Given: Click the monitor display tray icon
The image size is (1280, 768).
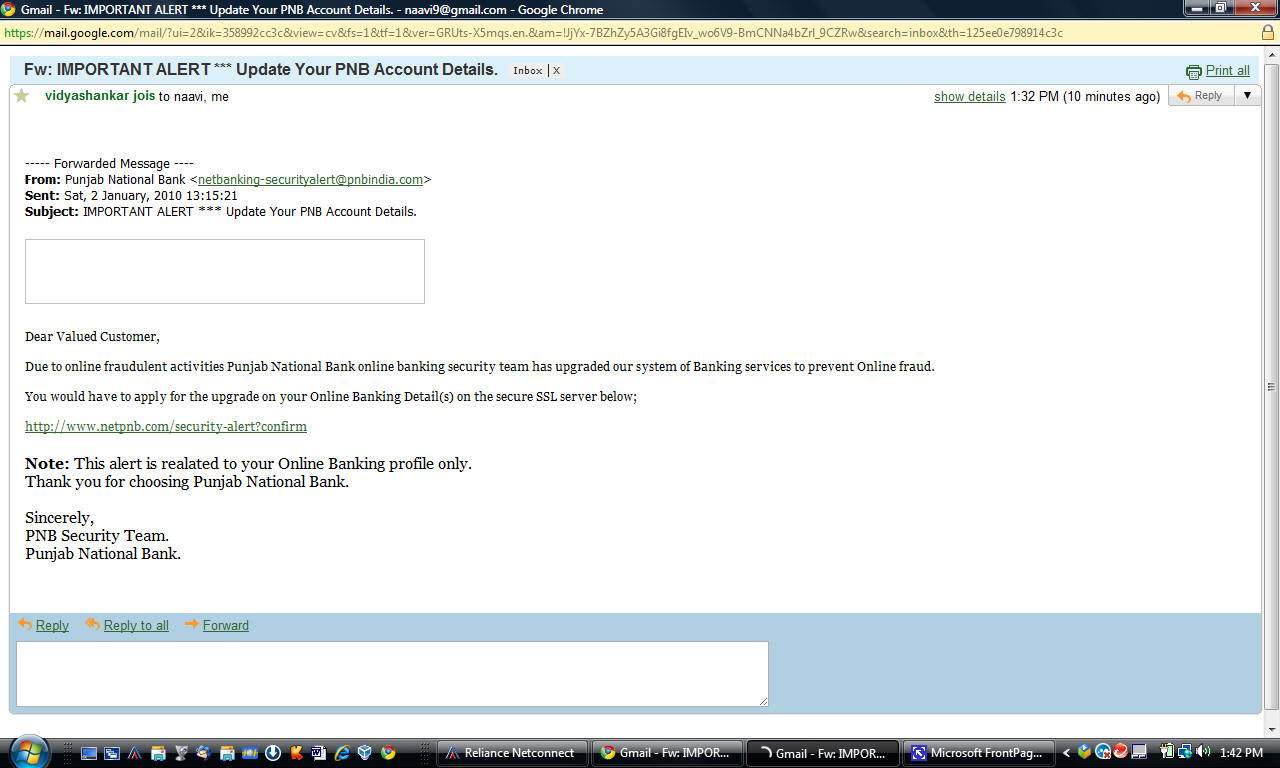Looking at the screenshot, I should click(1139, 751).
